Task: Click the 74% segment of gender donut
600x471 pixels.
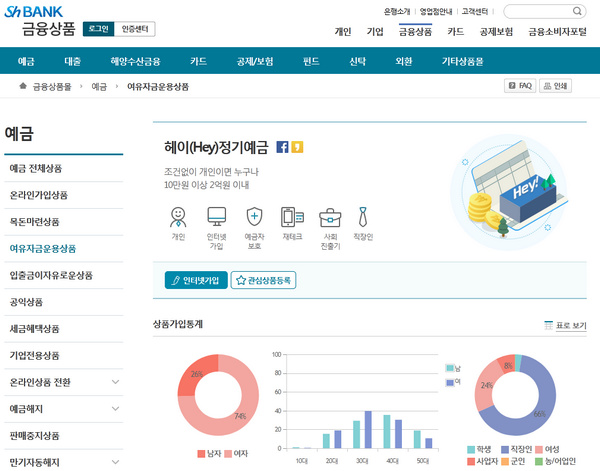Action: pyautogui.click(x=240, y=416)
